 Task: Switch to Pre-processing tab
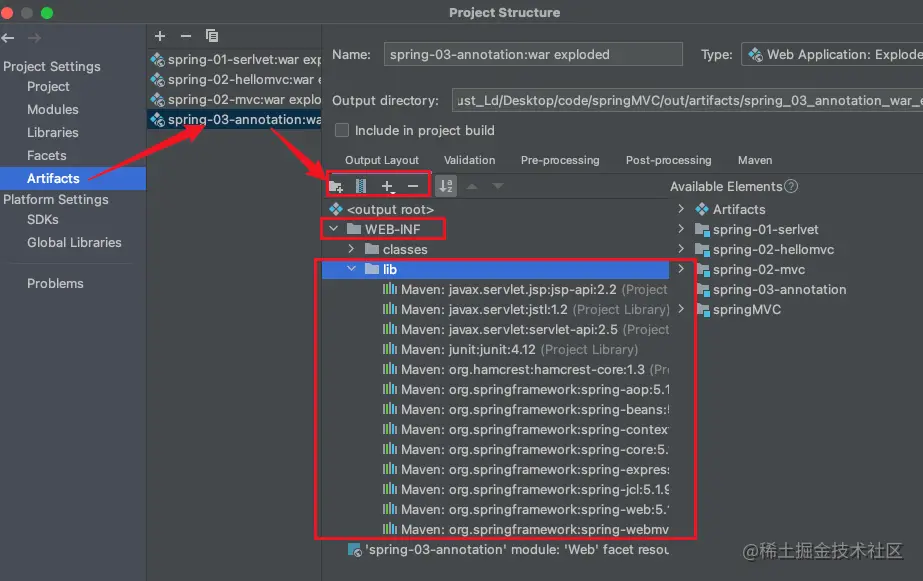(560, 160)
